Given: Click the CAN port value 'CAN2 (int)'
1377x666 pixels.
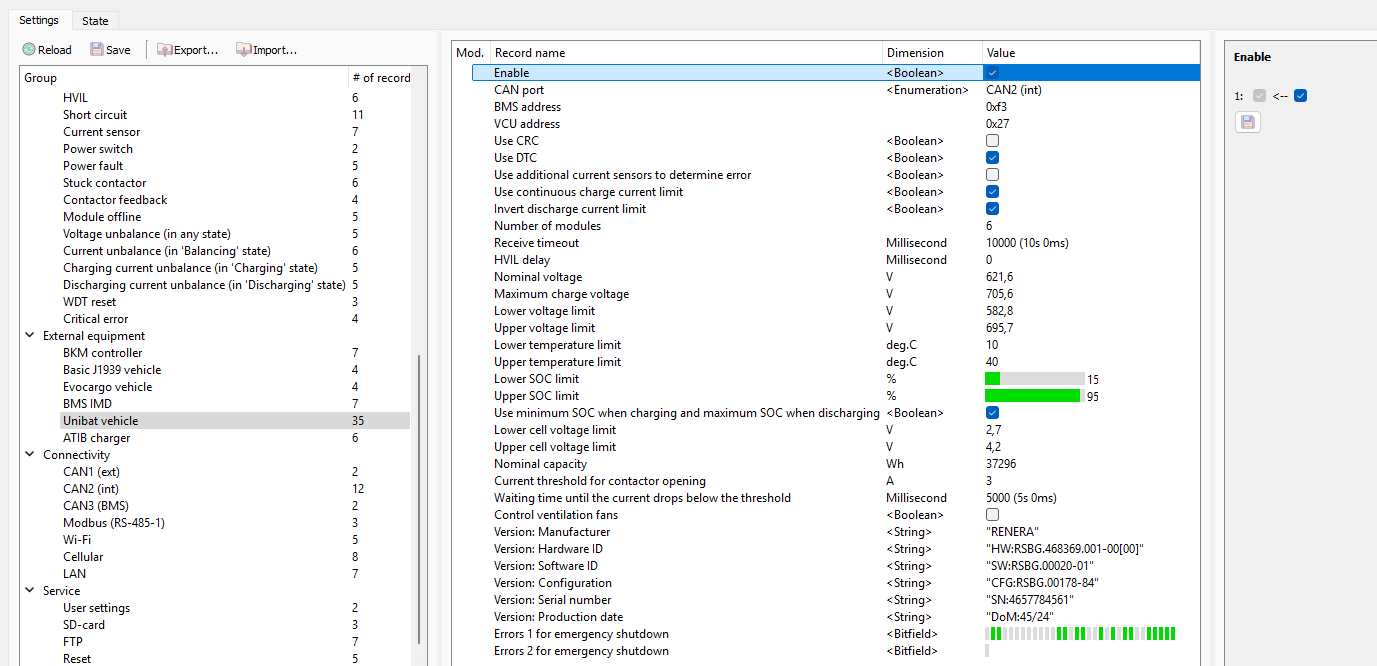Looking at the screenshot, I should click(1014, 90).
